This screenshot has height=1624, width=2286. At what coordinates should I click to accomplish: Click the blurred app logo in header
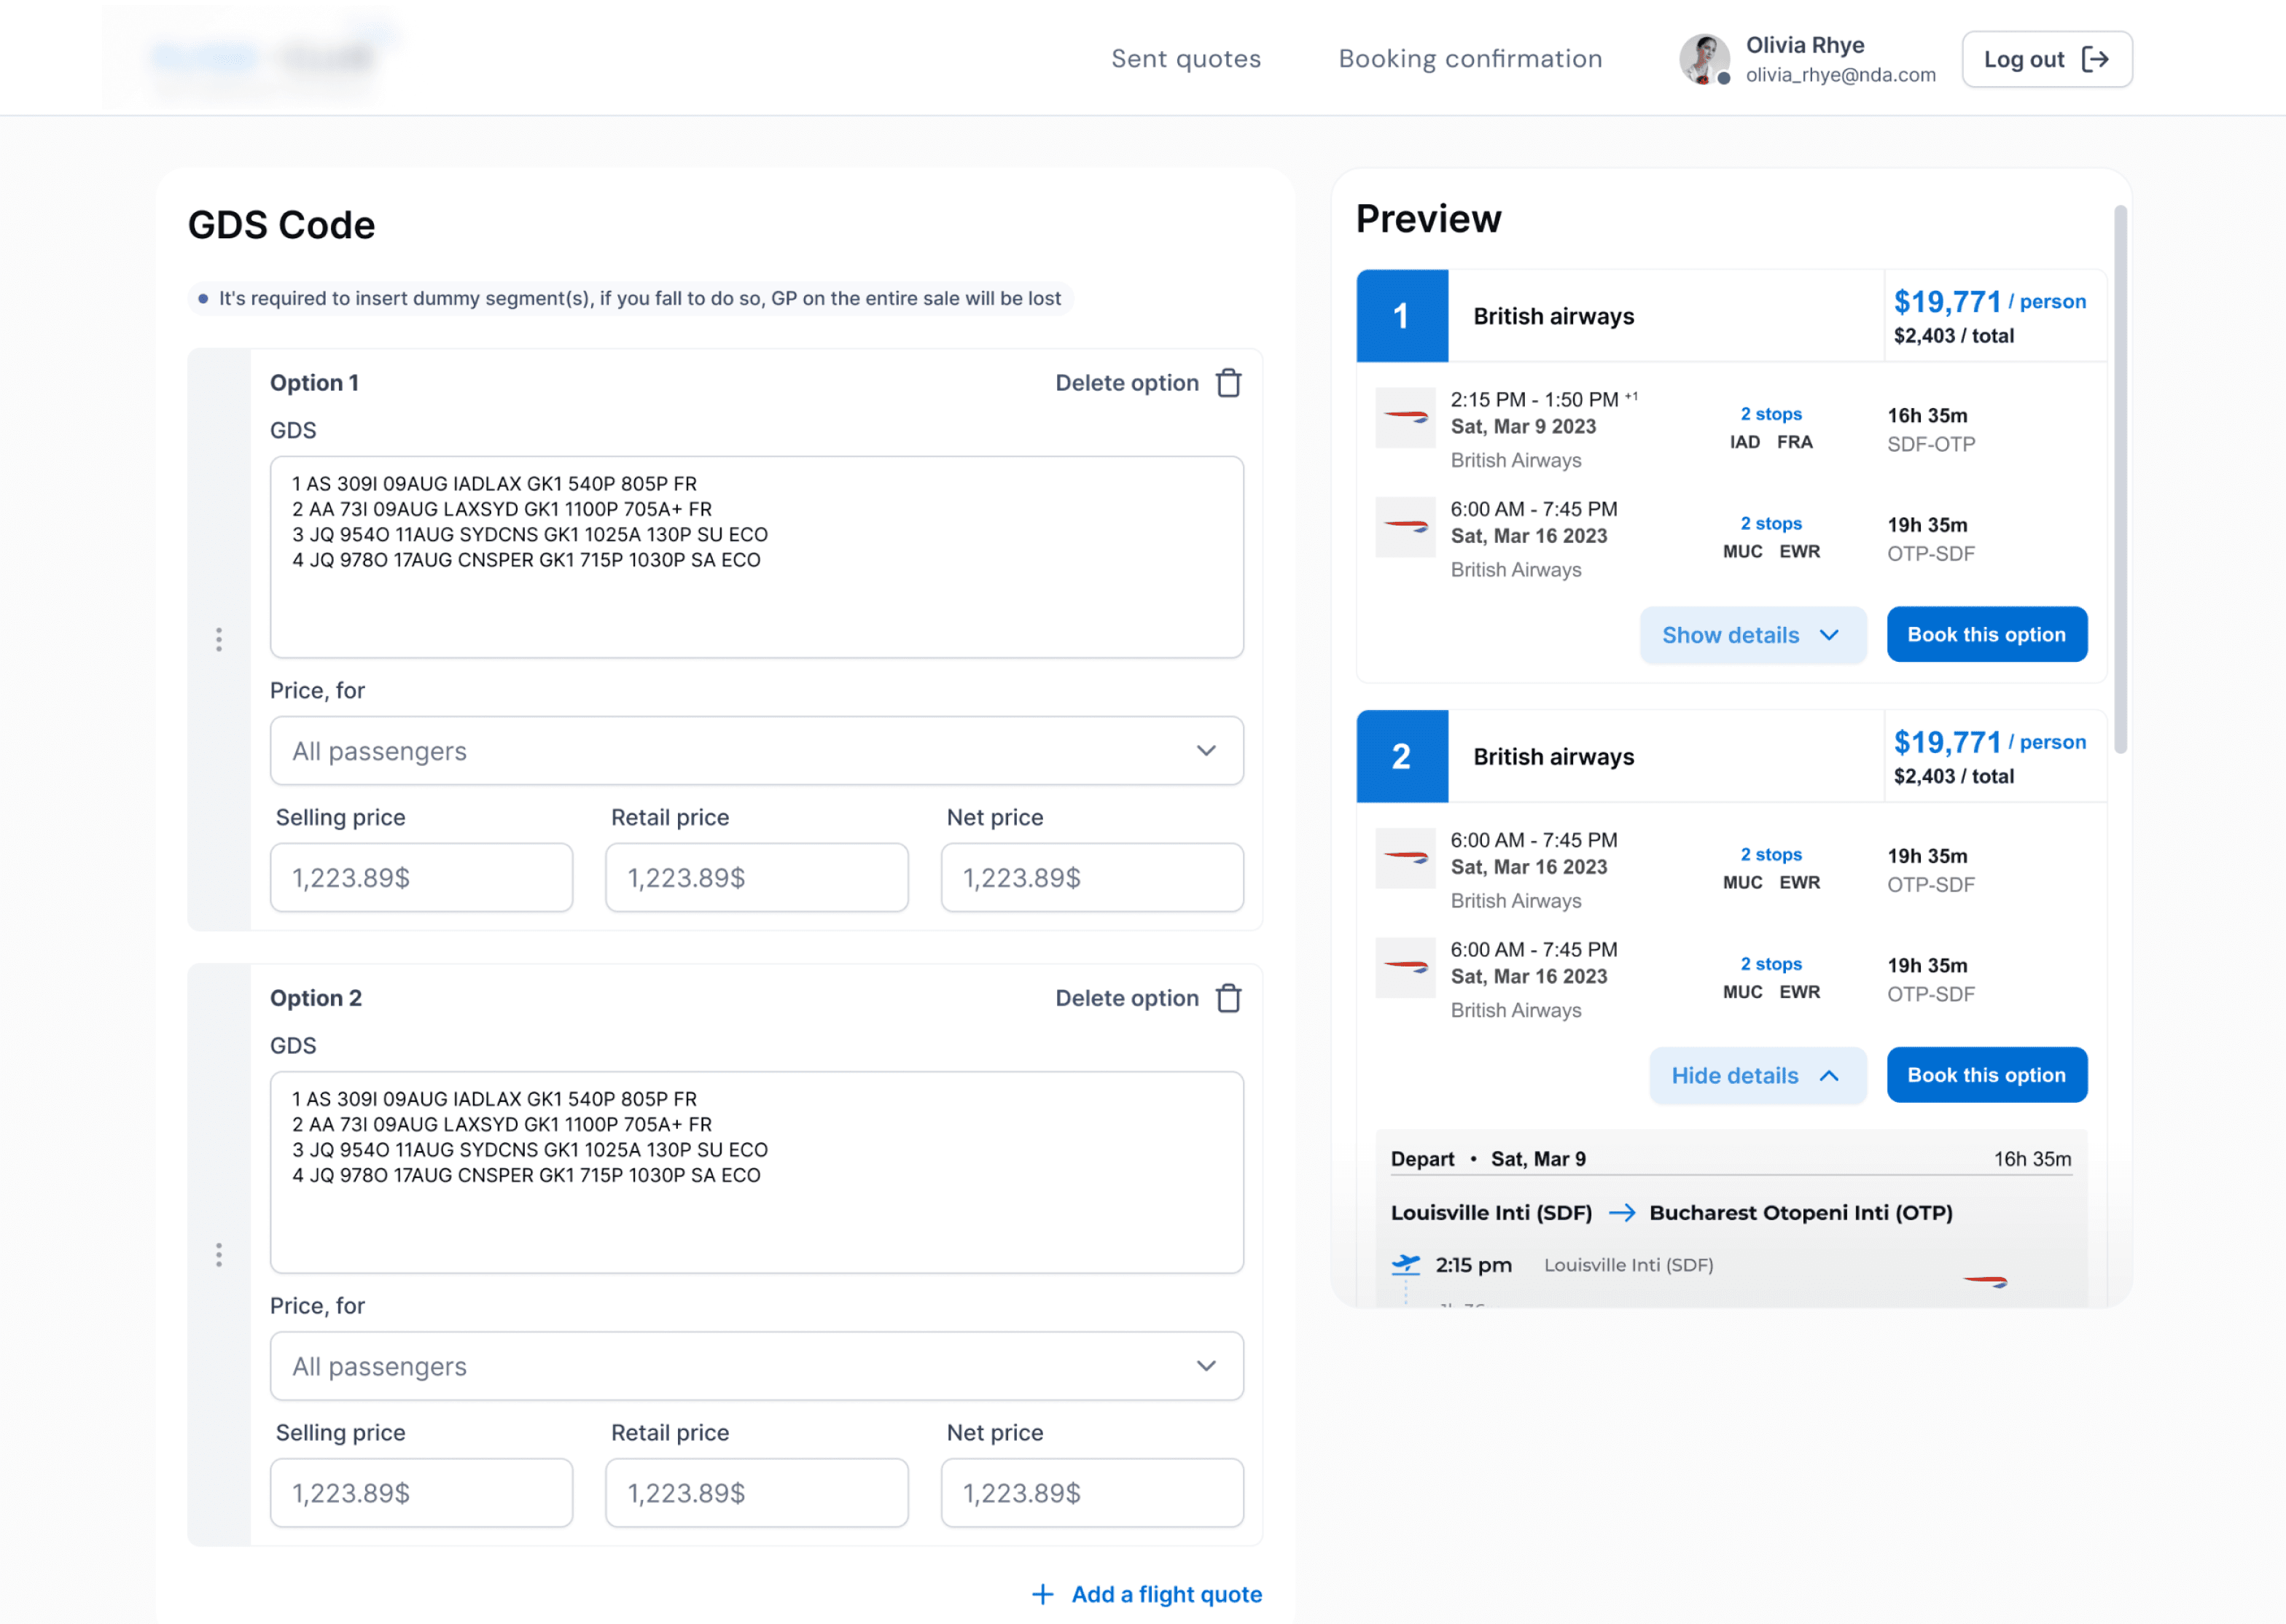[262, 57]
